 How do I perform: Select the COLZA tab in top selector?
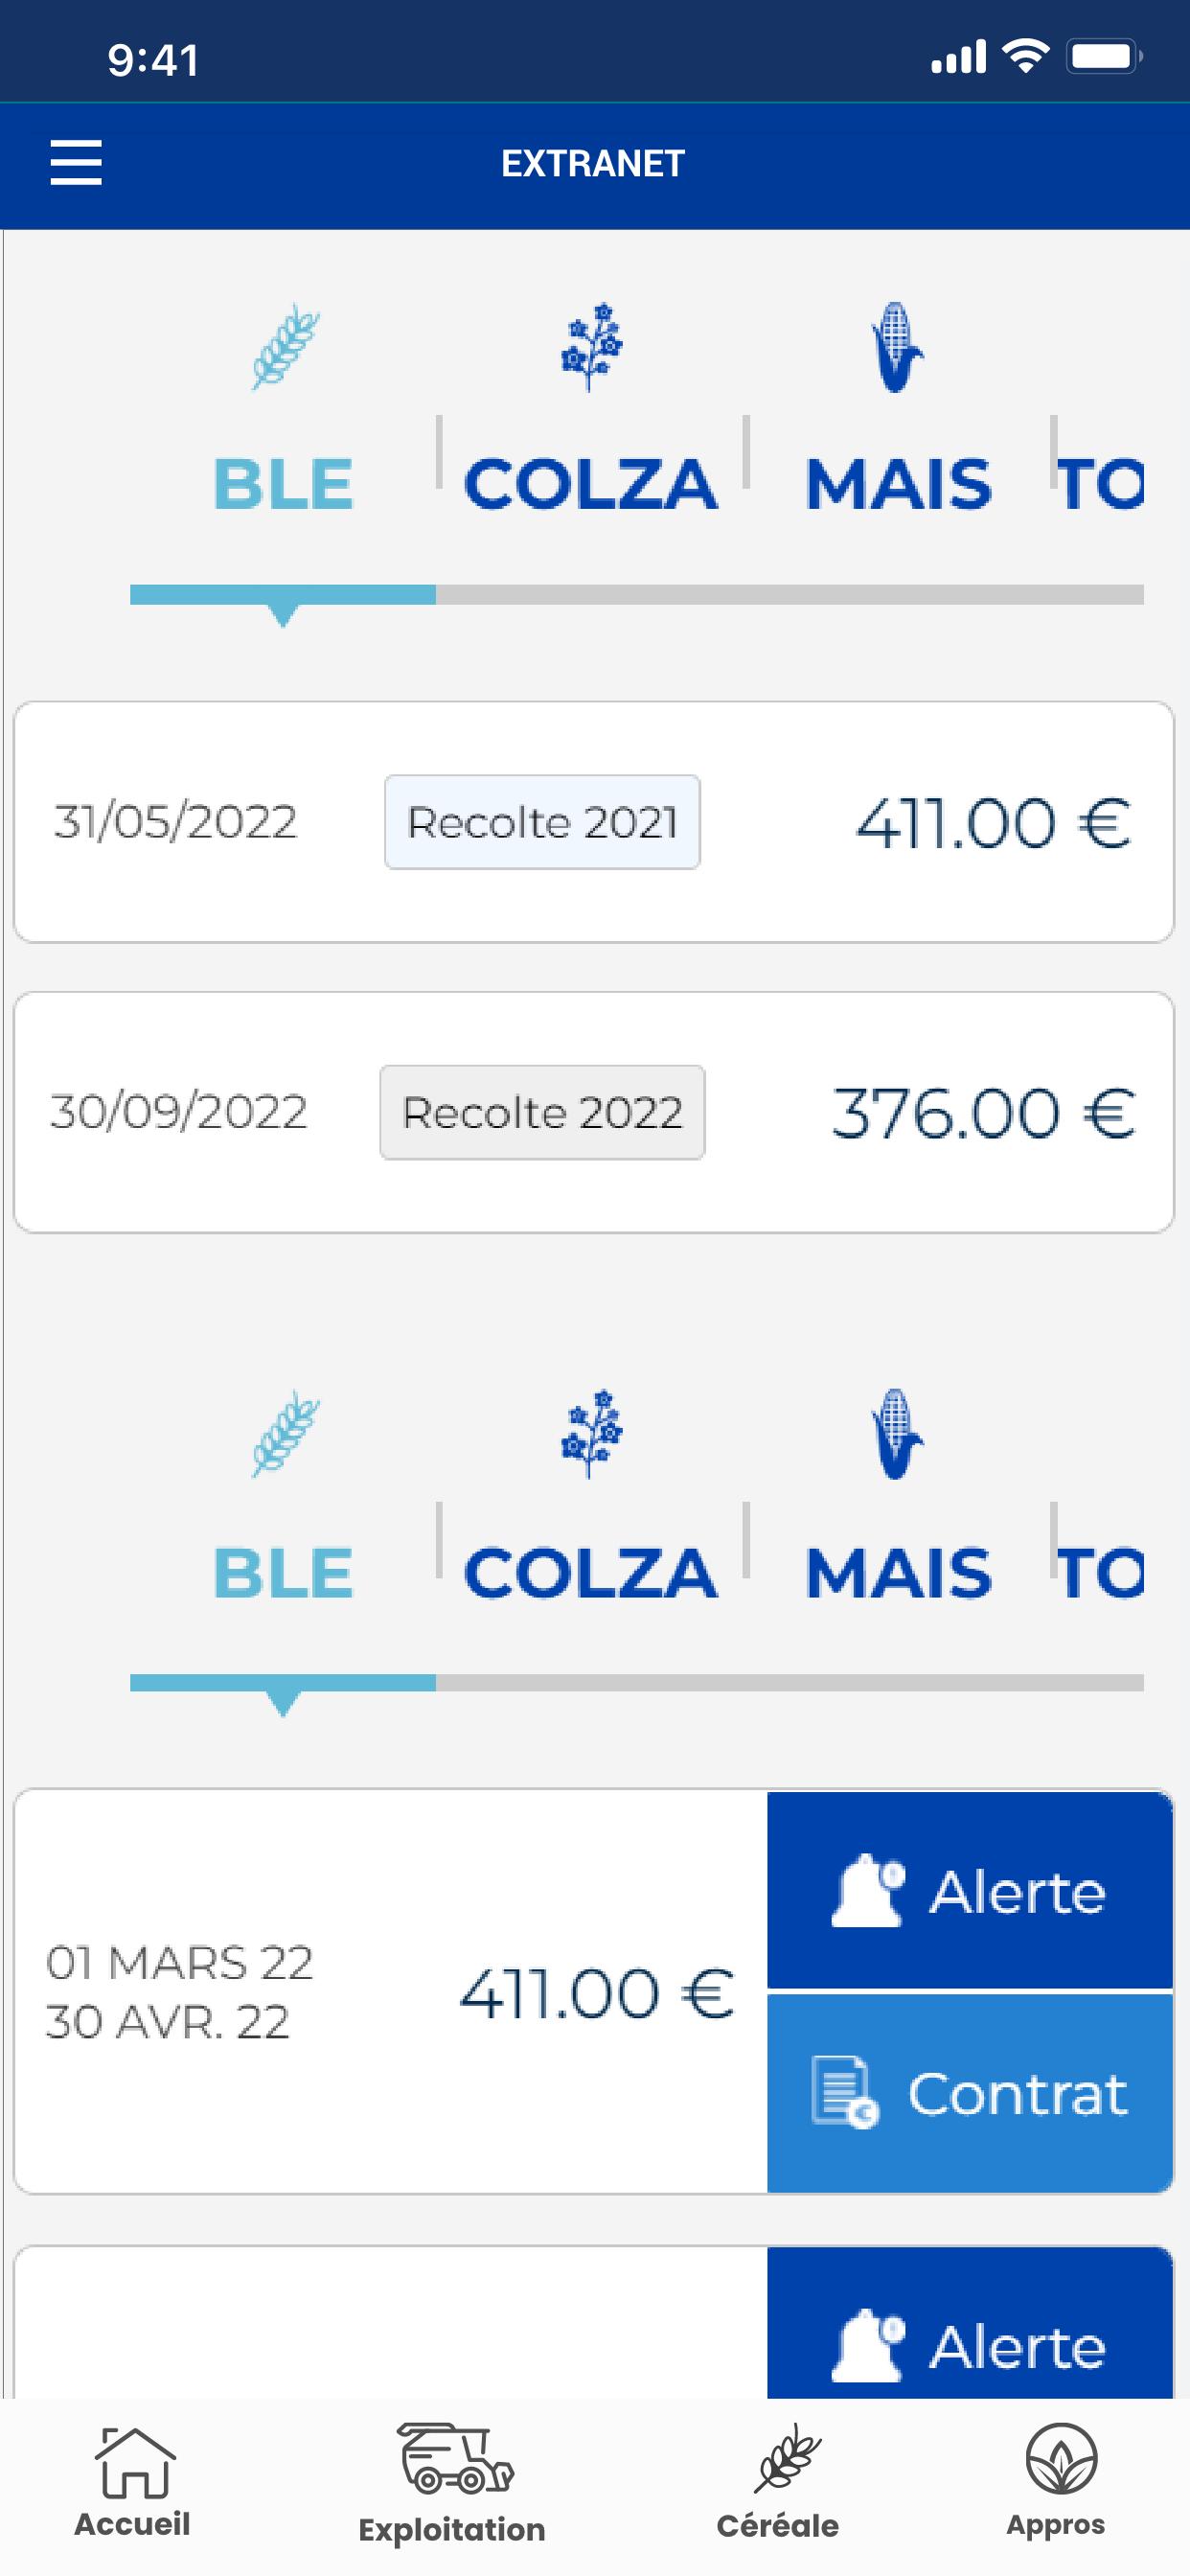tap(591, 485)
